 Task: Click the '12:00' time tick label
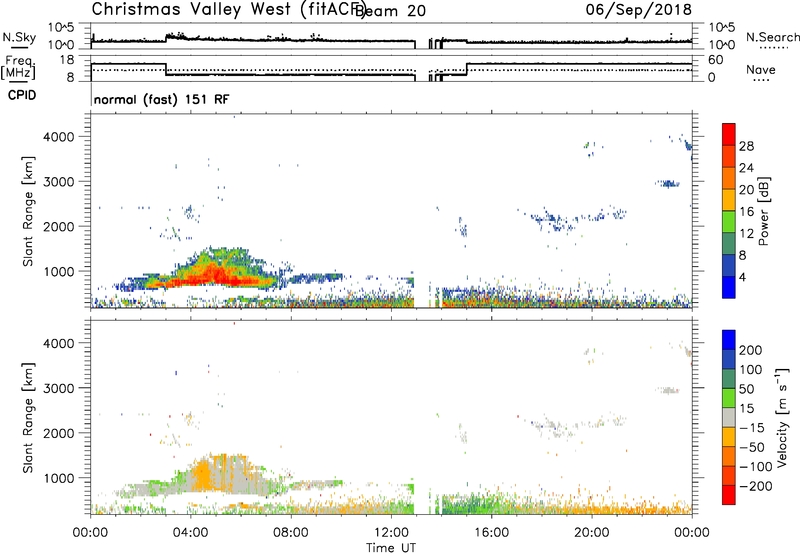pyautogui.click(x=391, y=533)
